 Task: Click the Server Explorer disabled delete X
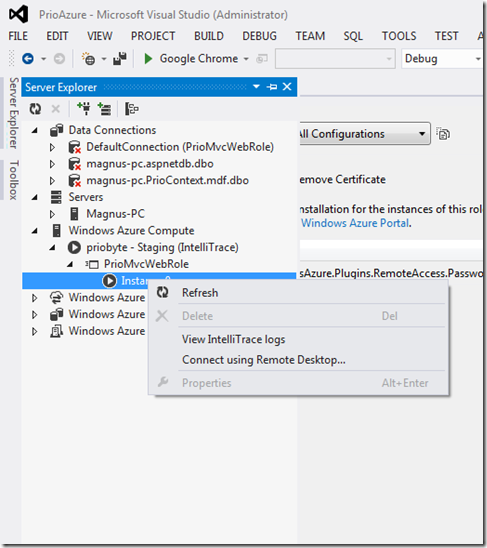coord(56,109)
